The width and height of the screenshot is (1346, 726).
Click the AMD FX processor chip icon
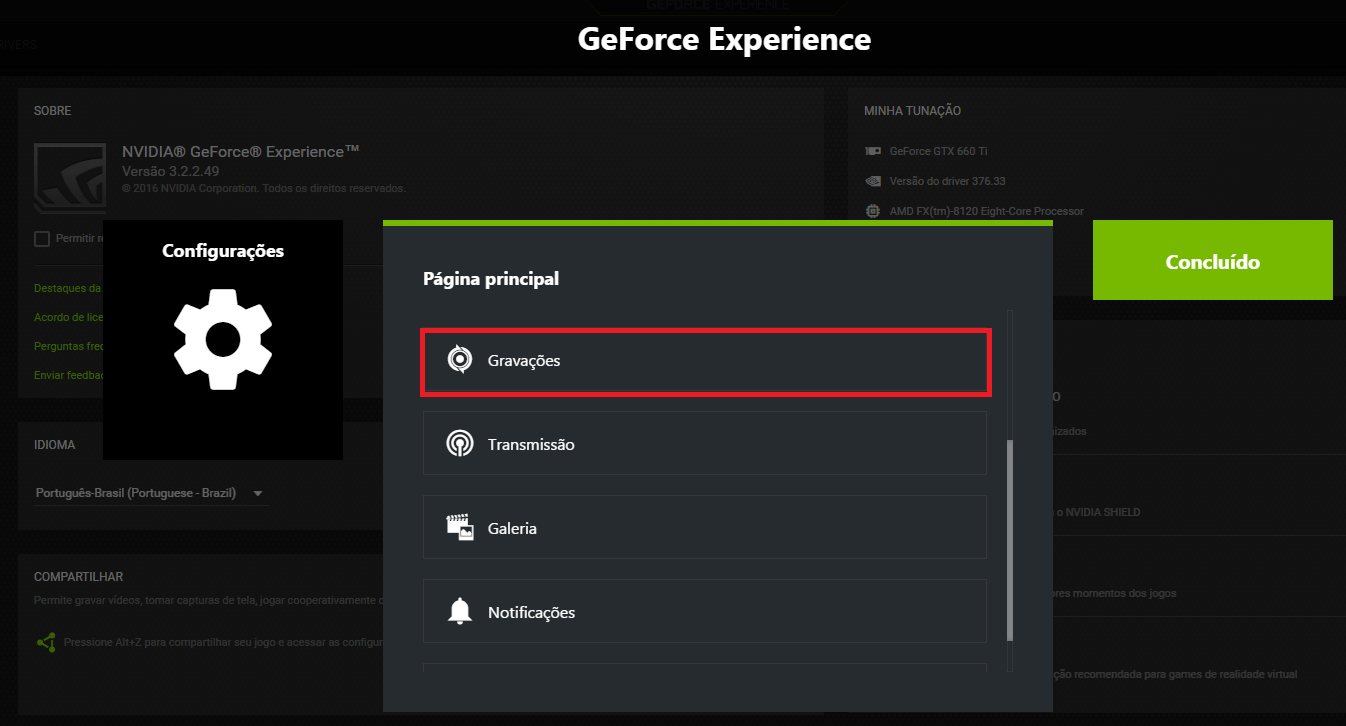tap(873, 211)
